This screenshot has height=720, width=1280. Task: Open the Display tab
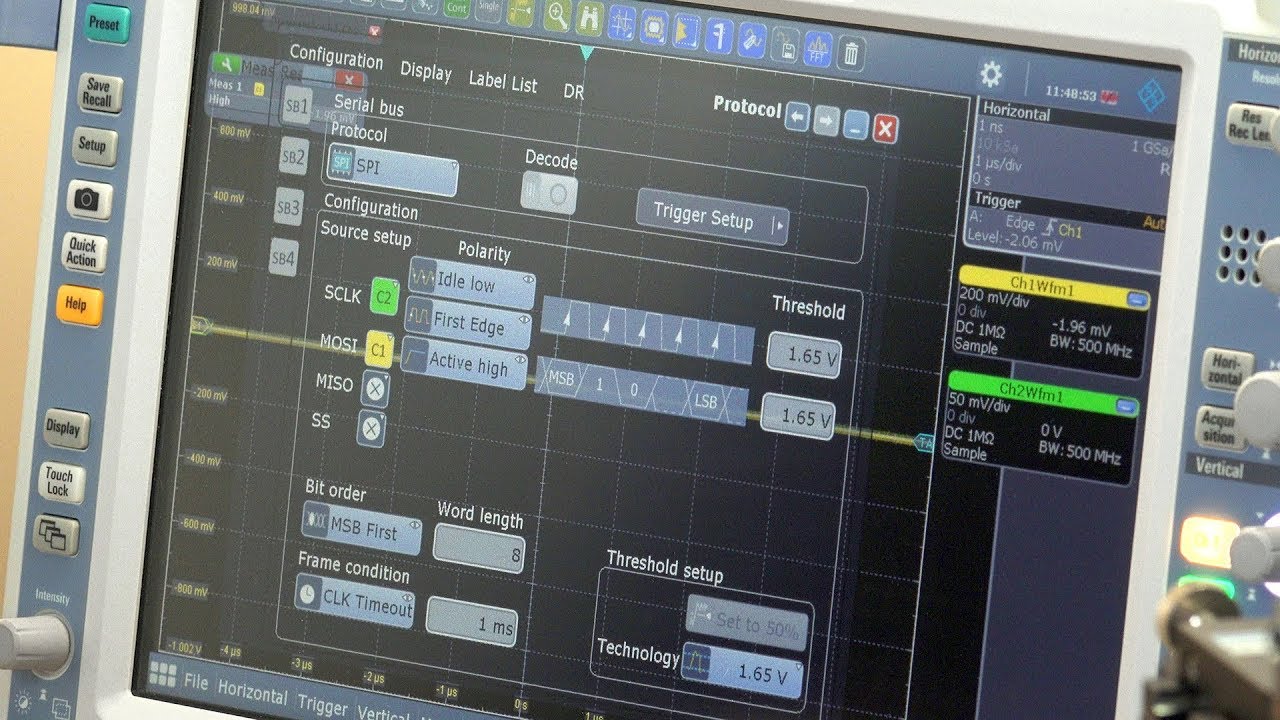click(x=426, y=71)
